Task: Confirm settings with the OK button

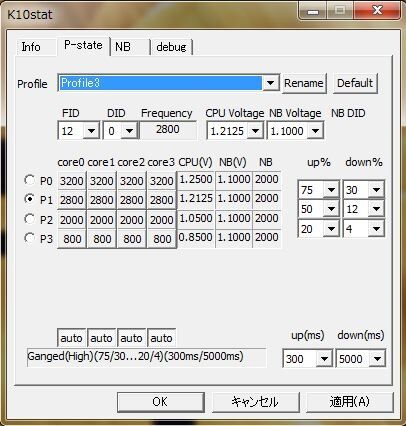Action: click(x=161, y=402)
